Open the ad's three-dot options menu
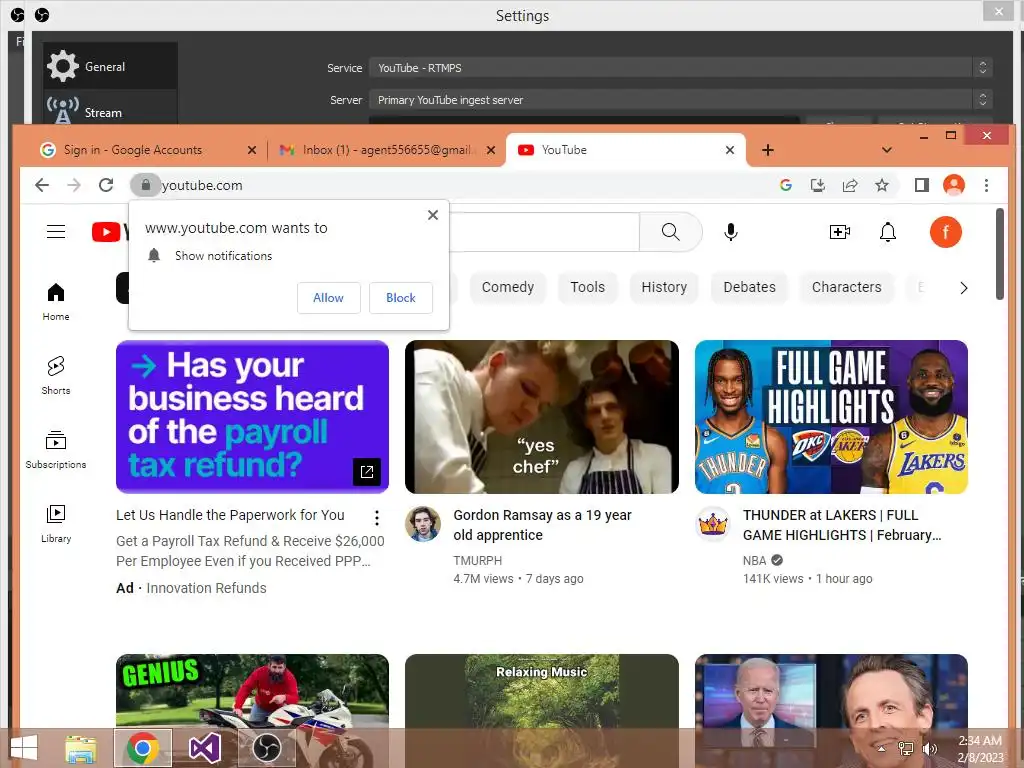The image size is (1024, 768). 377,518
